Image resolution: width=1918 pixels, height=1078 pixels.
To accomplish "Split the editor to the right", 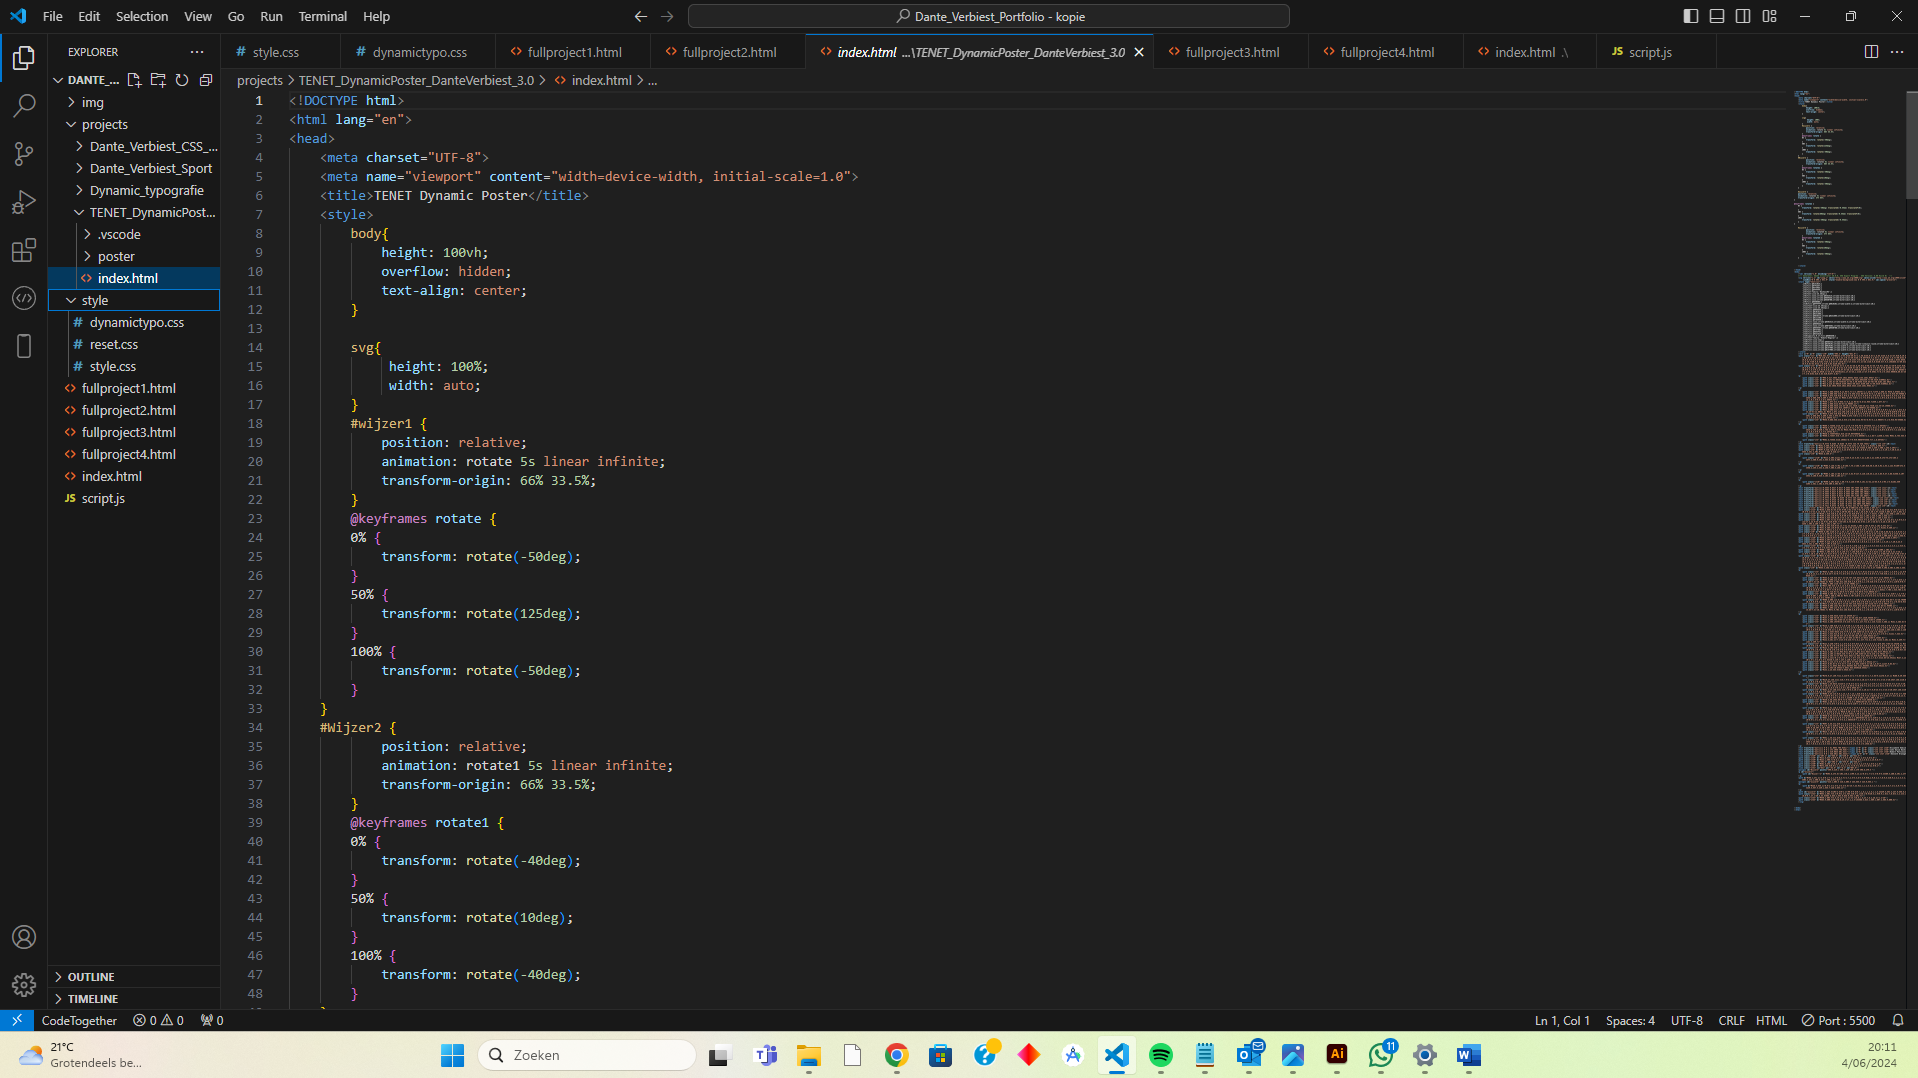I will pos(1871,52).
